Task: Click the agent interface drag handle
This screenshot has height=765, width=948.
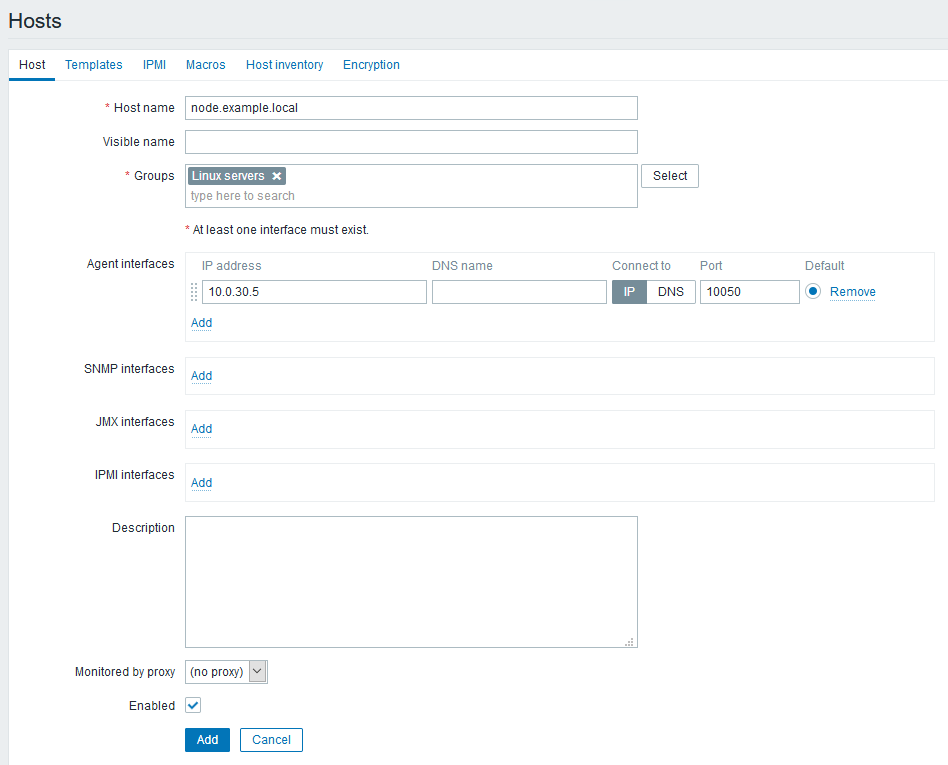Action: click(x=193, y=292)
